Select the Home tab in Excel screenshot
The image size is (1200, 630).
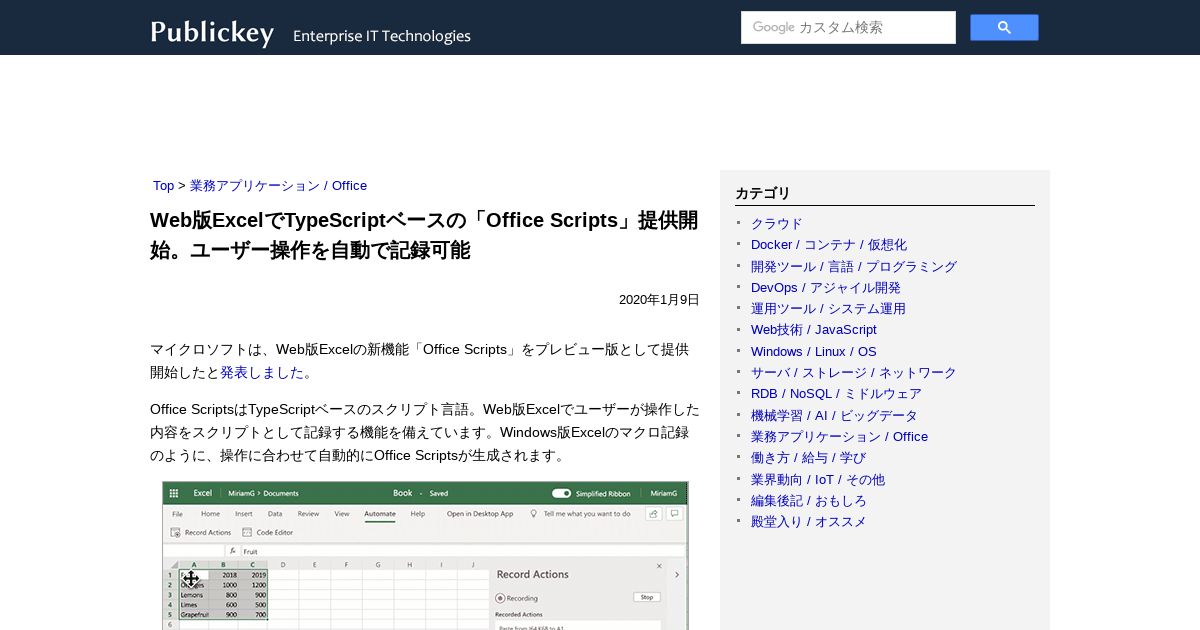(x=210, y=514)
